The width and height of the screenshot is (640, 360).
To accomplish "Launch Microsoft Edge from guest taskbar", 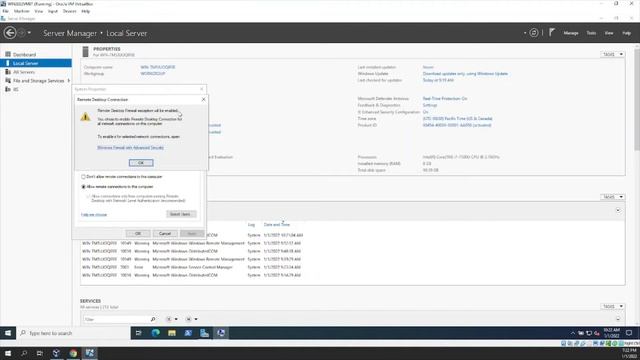I will [156, 333].
